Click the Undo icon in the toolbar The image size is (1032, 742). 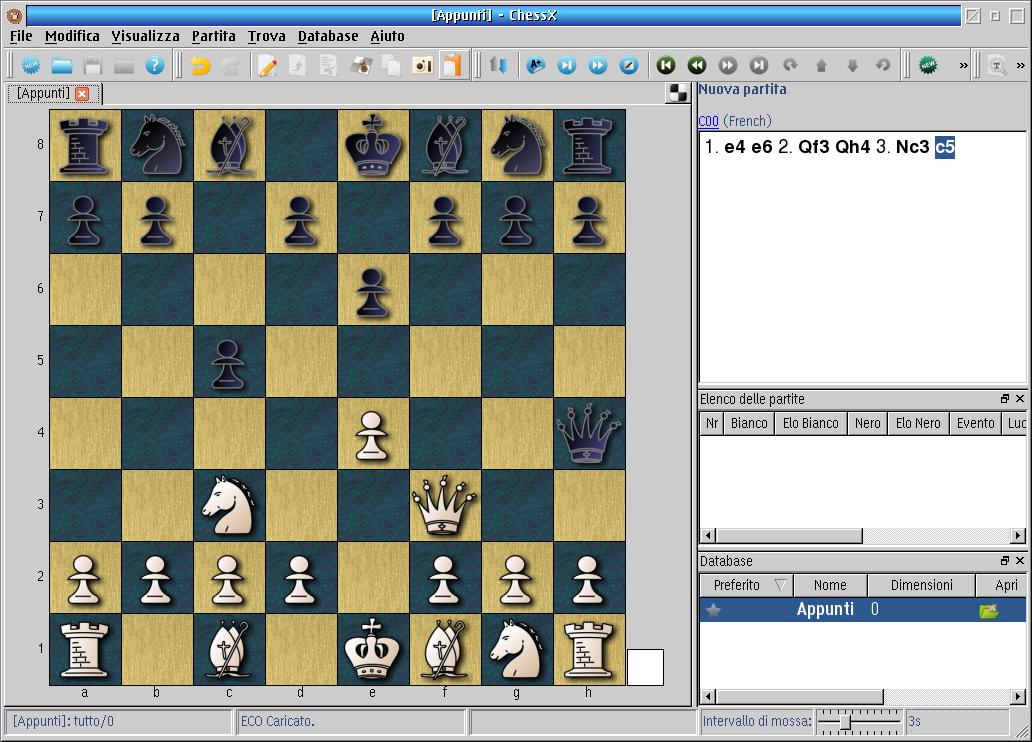pos(198,65)
